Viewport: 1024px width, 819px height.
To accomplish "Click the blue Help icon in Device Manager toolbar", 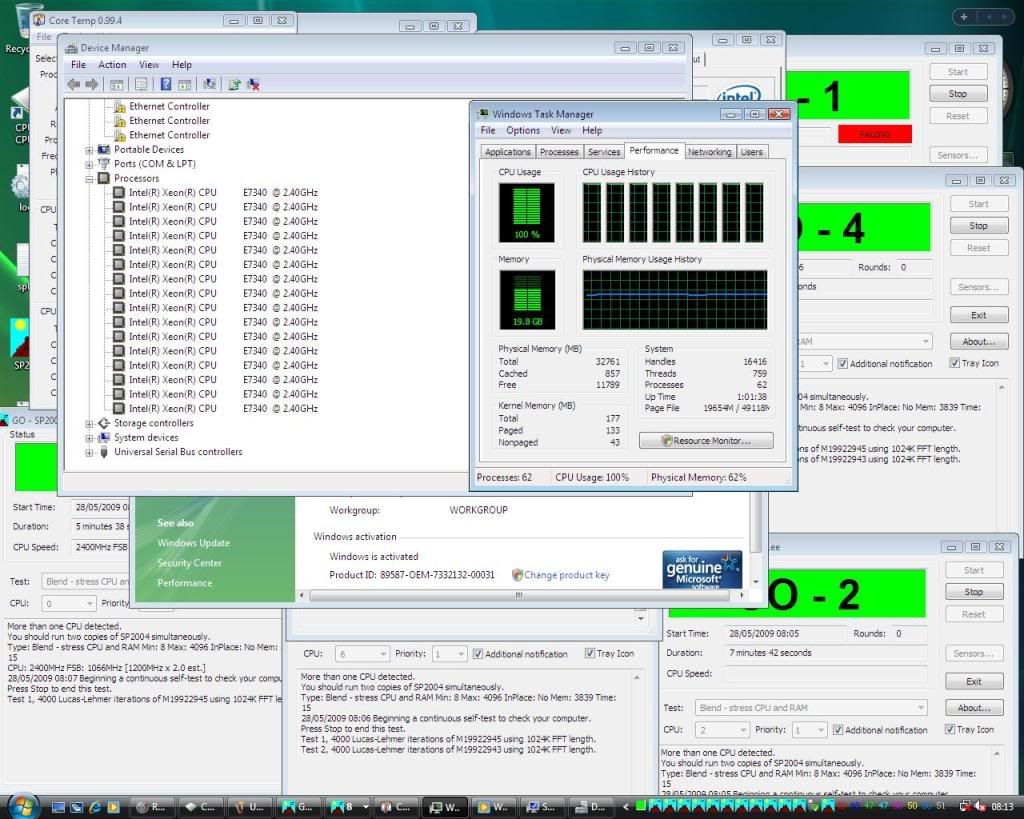I will pyautogui.click(x=166, y=84).
